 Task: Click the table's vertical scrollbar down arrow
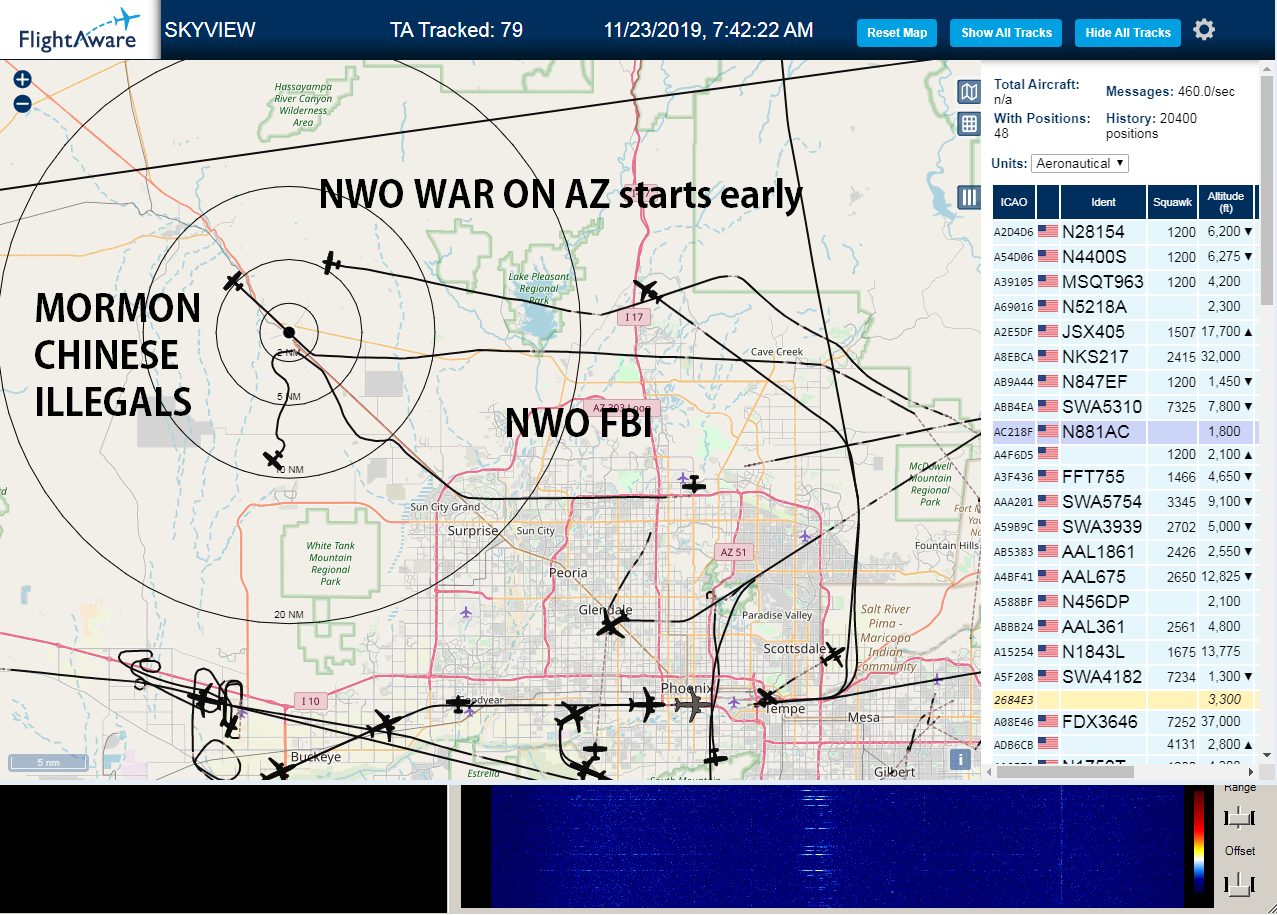(x=1267, y=755)
